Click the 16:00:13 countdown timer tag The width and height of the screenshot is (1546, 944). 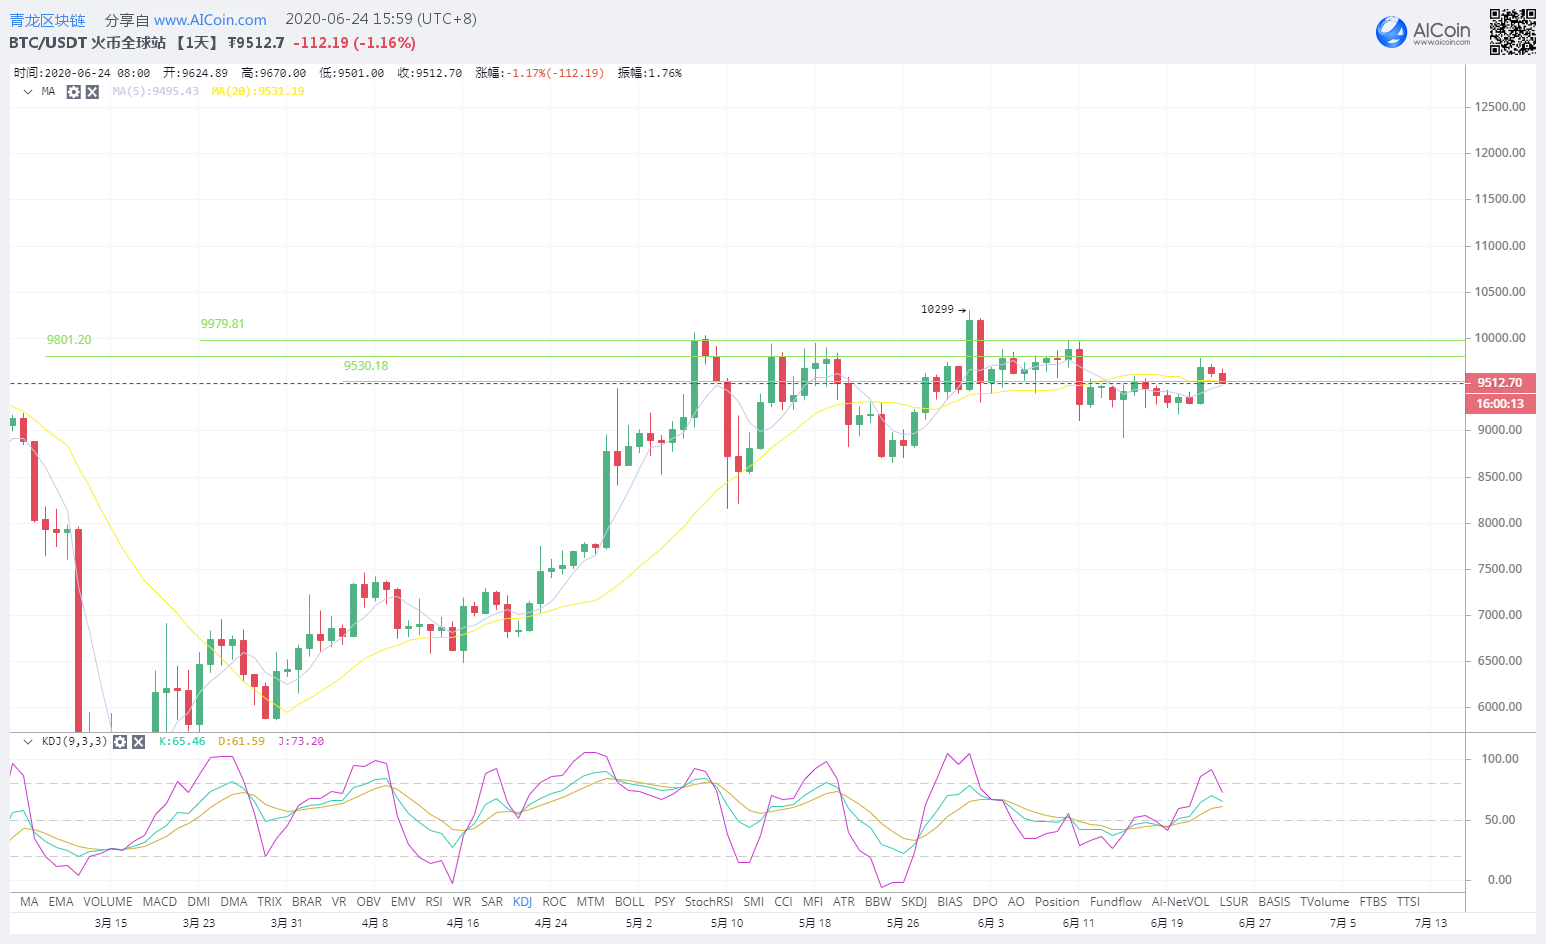pyautogui.click(x=1499, y=404)
